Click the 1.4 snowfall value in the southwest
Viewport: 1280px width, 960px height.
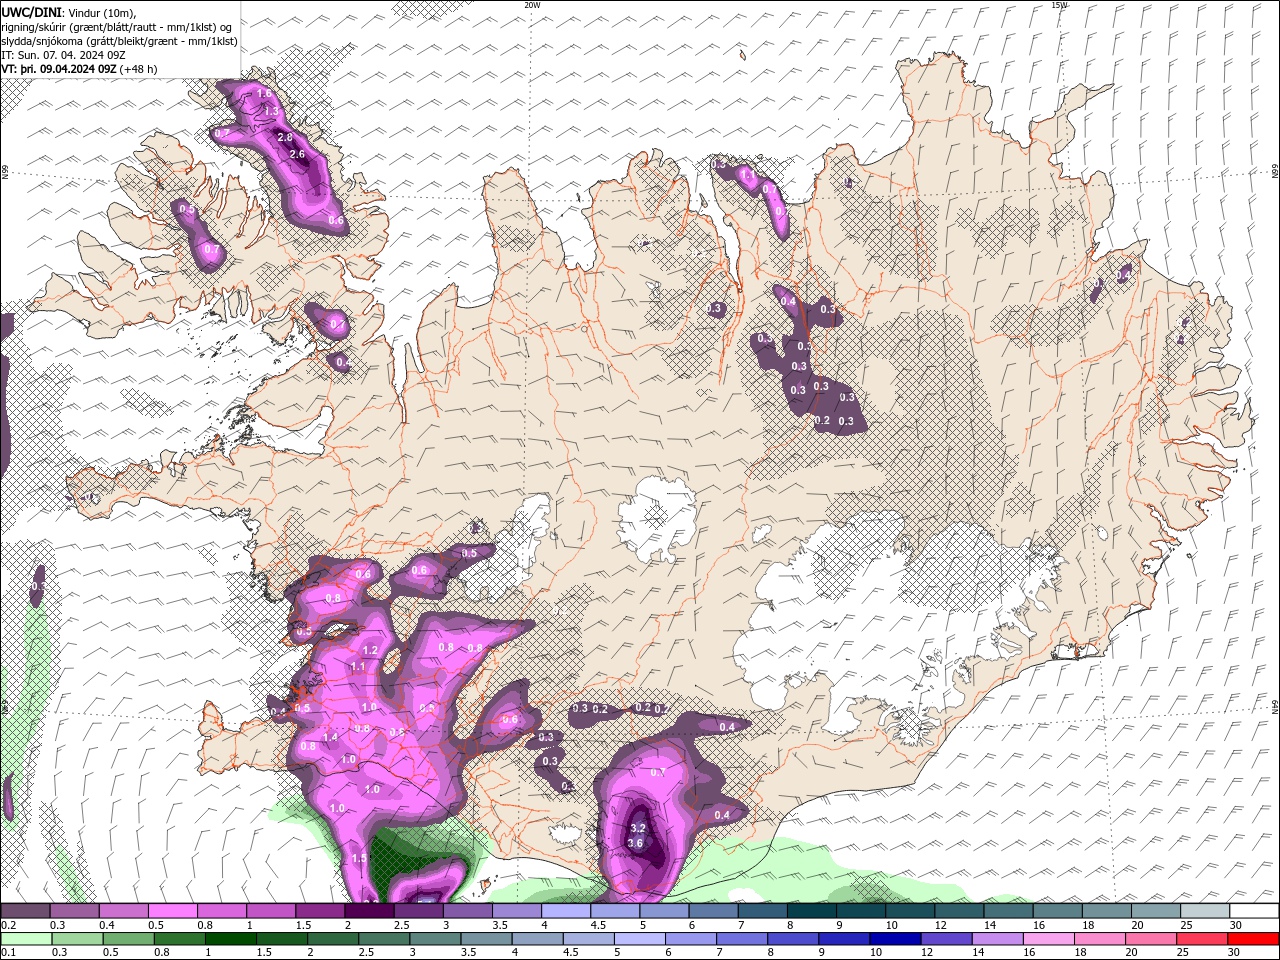point(331,737)
